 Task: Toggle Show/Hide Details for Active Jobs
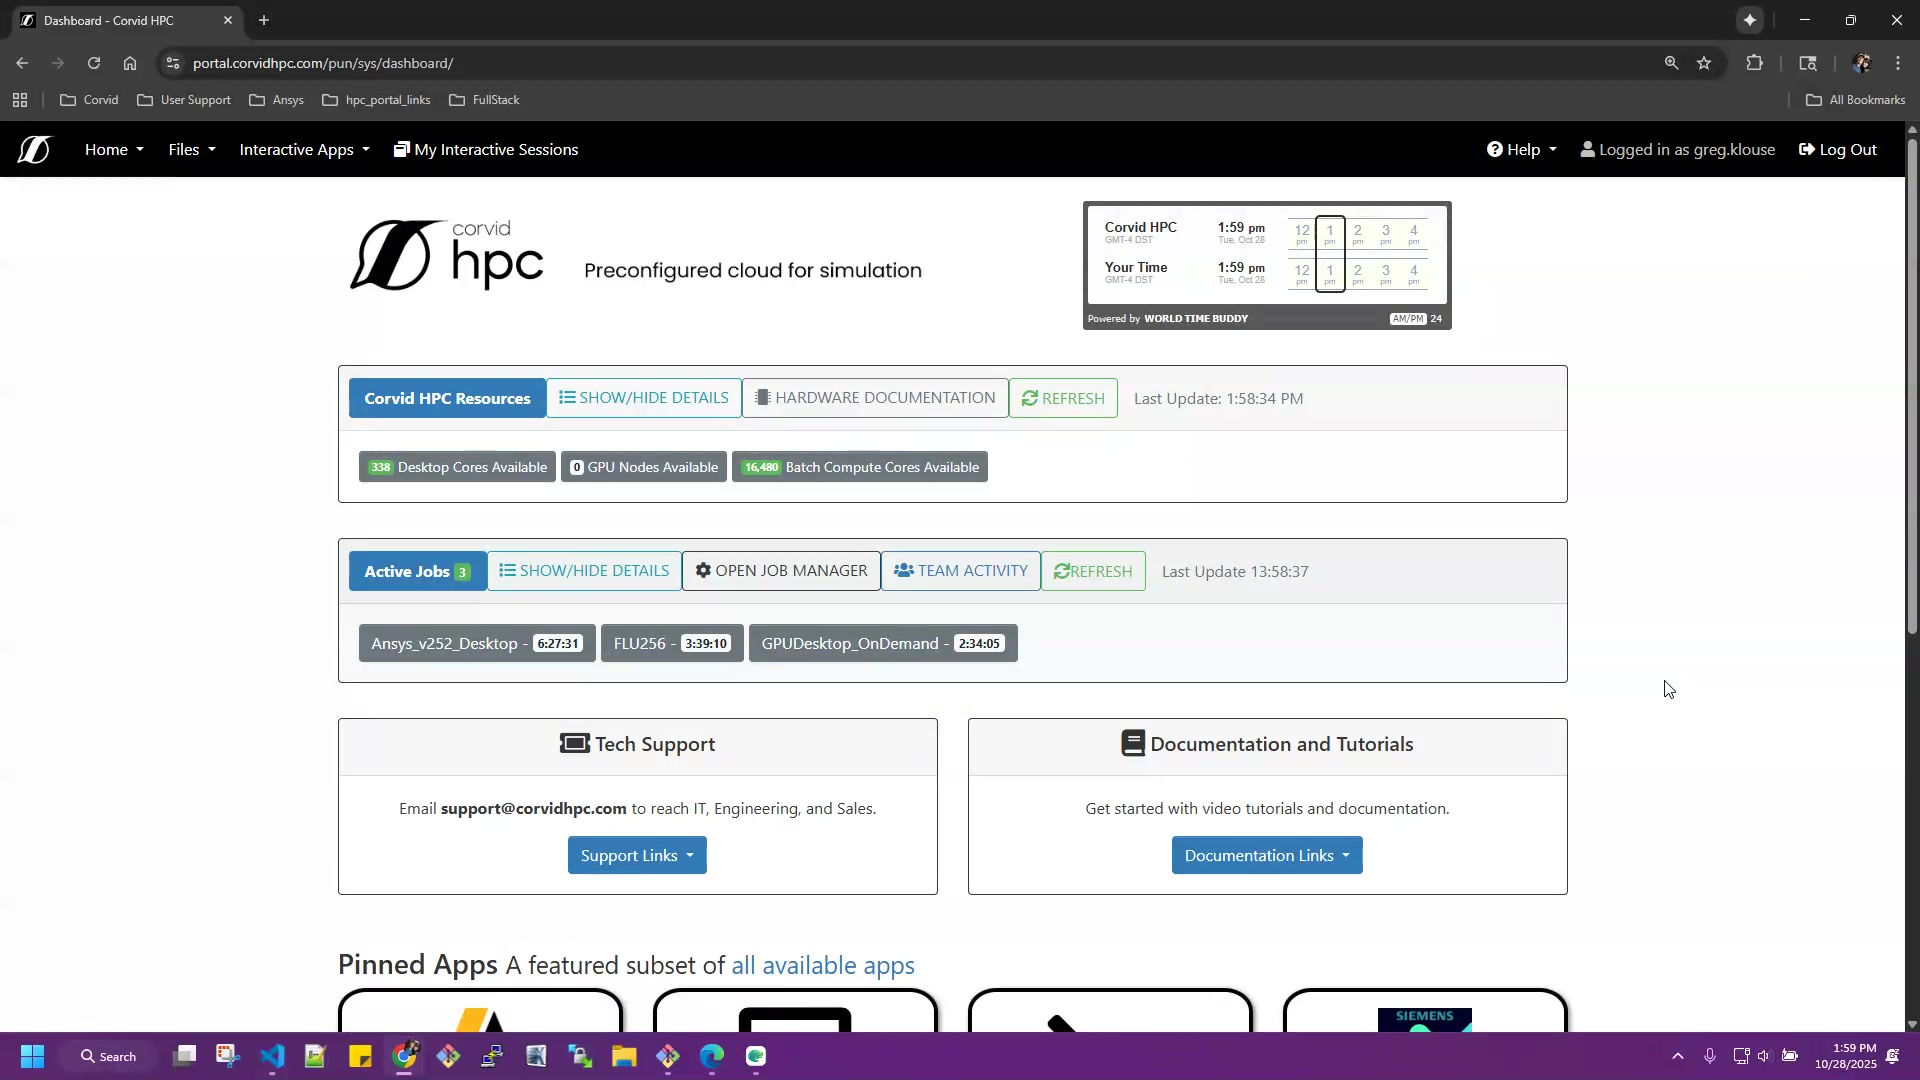pyautogui.click(x=584, y=571)
